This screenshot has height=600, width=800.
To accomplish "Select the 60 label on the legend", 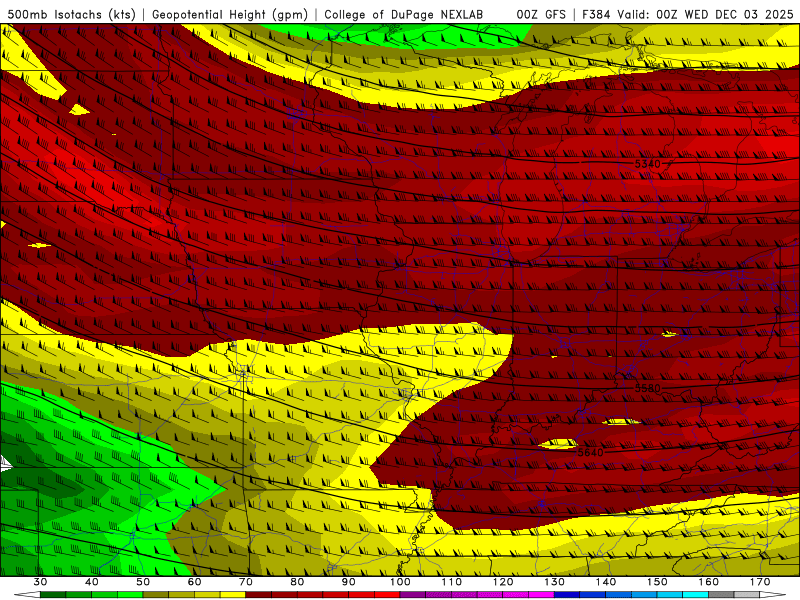I will pyautogui.click(x=194, y=582).
